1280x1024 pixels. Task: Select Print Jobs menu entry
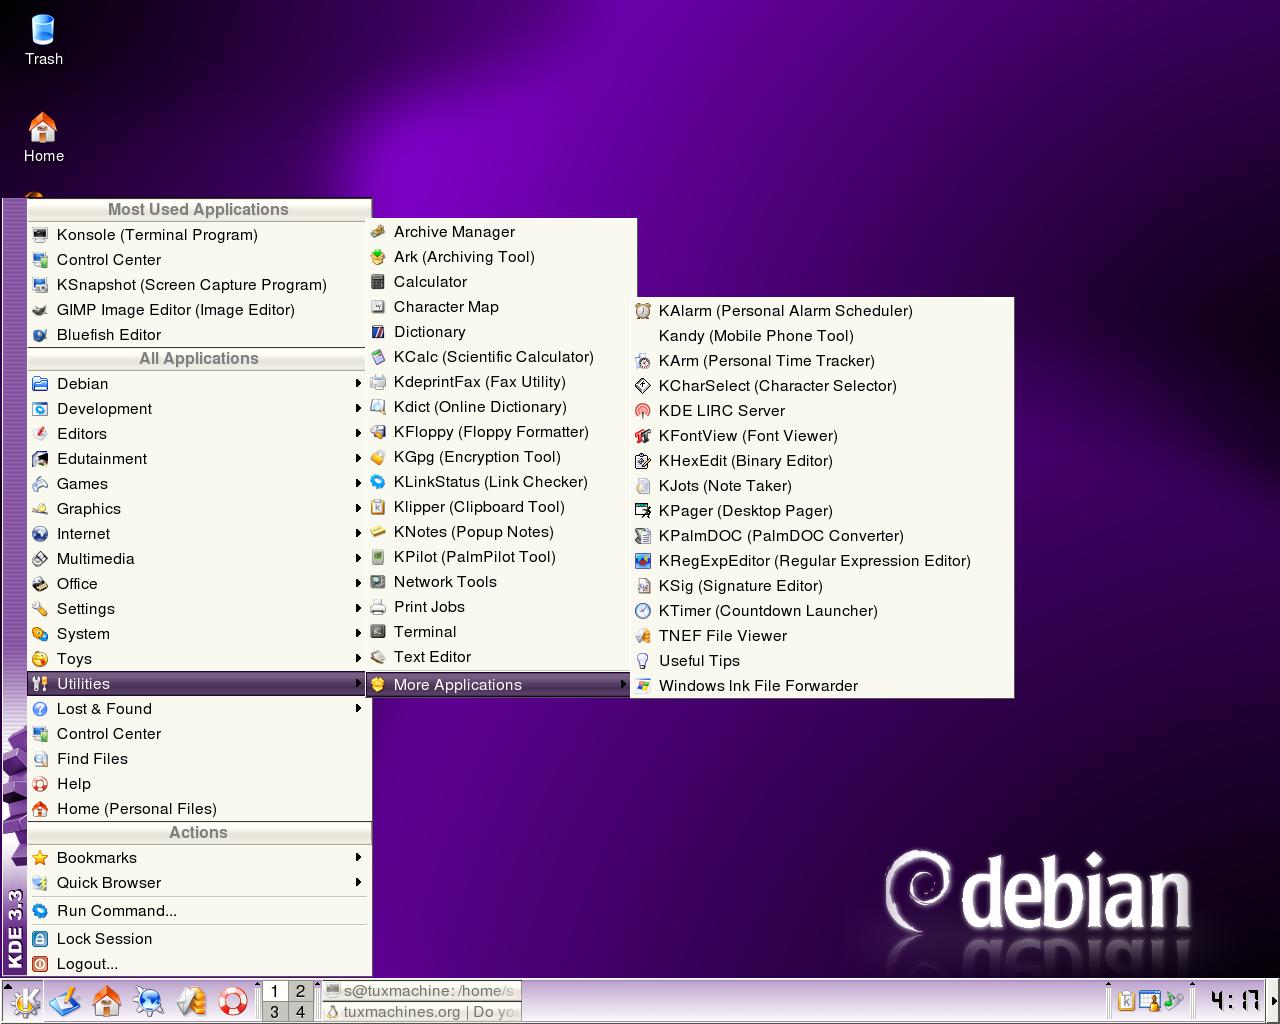(500, 607)
